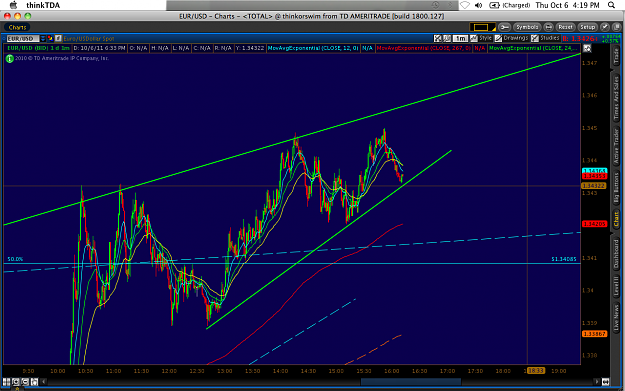
Task: Open the Charts tab
Action: pyautogui.click(x=17, y=27)
